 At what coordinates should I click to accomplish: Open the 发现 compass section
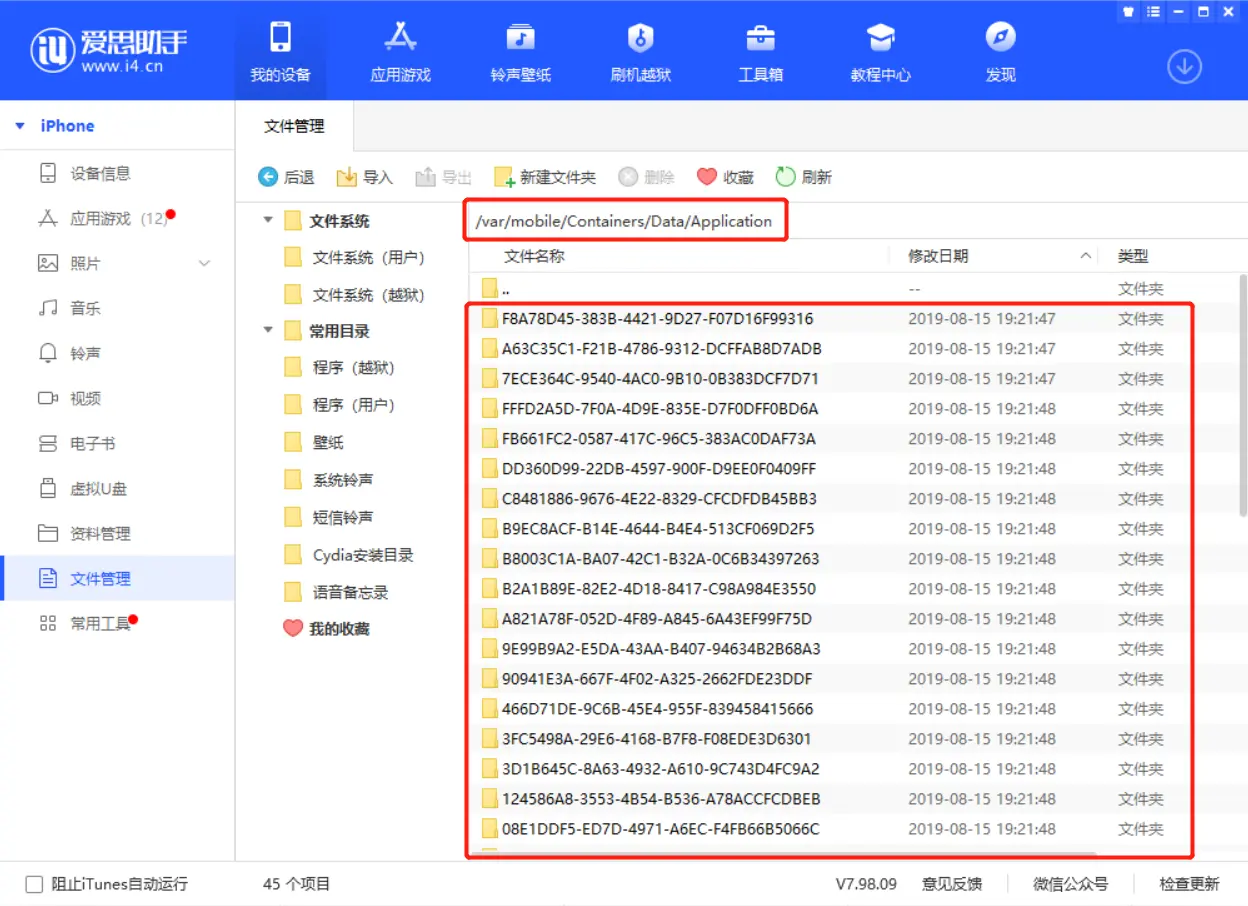(x=1000, y=52)
